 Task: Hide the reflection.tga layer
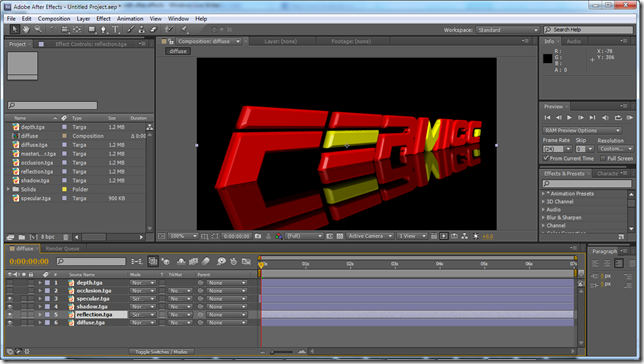click(10, 315)
